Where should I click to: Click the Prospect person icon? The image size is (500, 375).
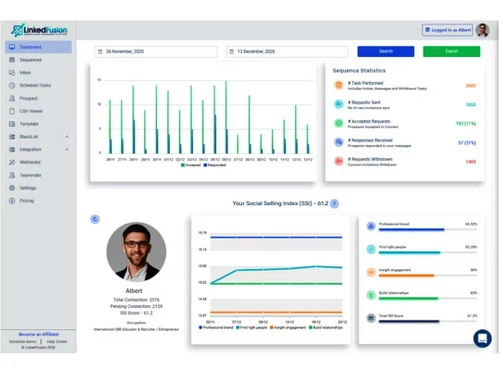(x=12, y=98)
